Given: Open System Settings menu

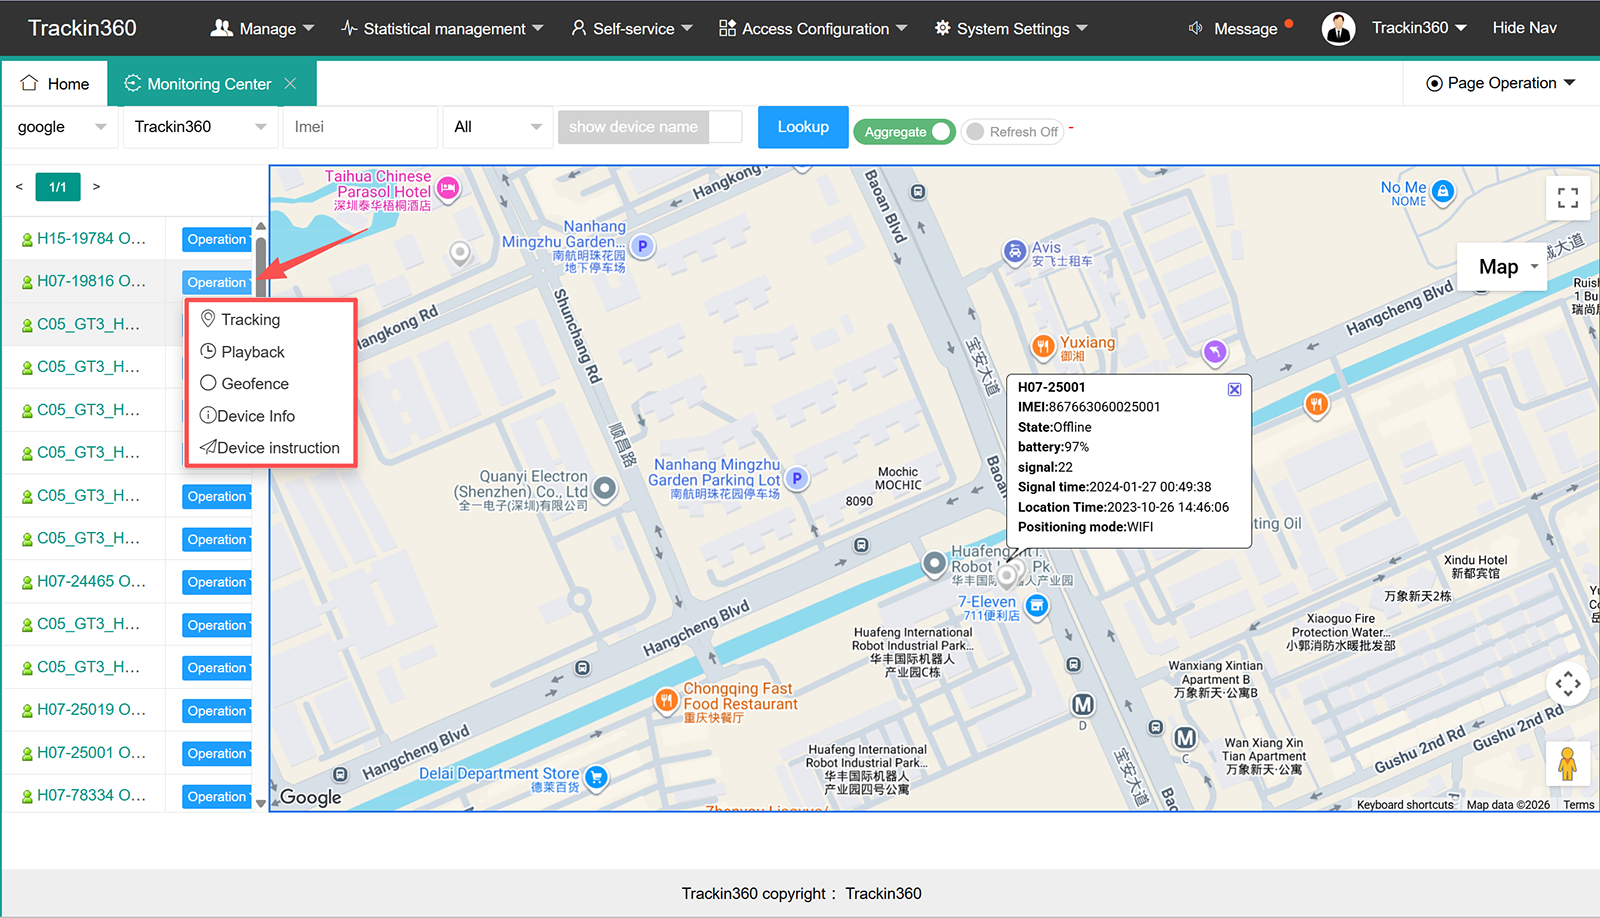Looking at the screenshot, I should (1011, 28).
